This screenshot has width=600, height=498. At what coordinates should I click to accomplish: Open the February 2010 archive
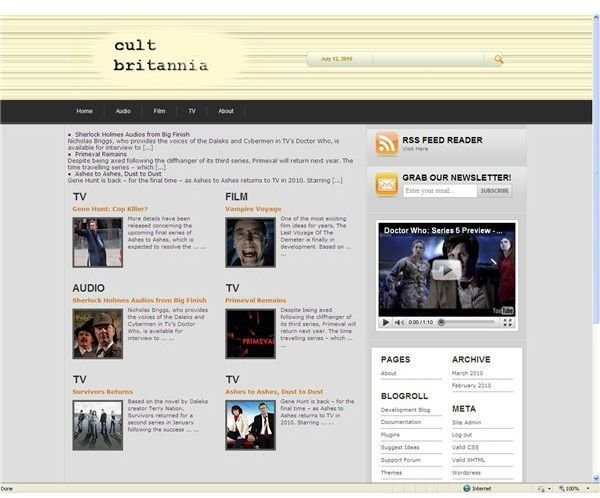click(471, 385)
